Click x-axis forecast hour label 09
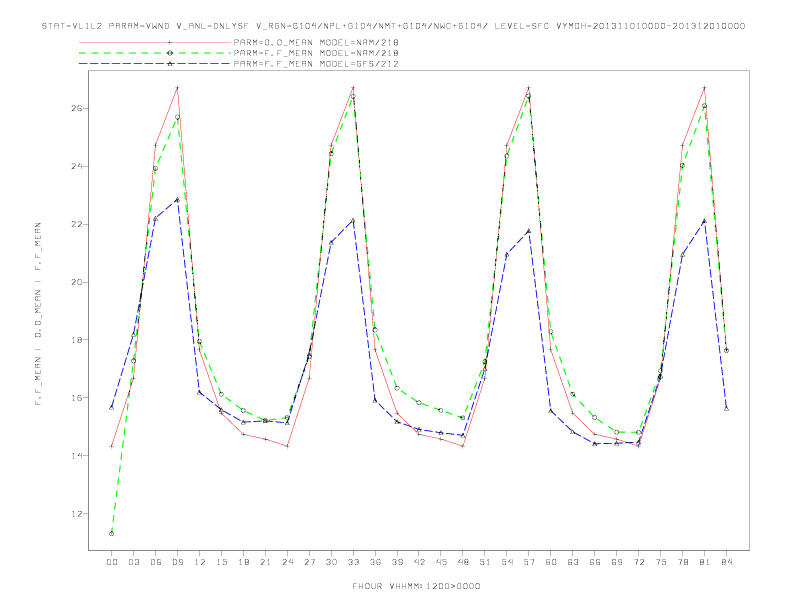The width and height of the screenshot is (792, 612). [177, 562]
